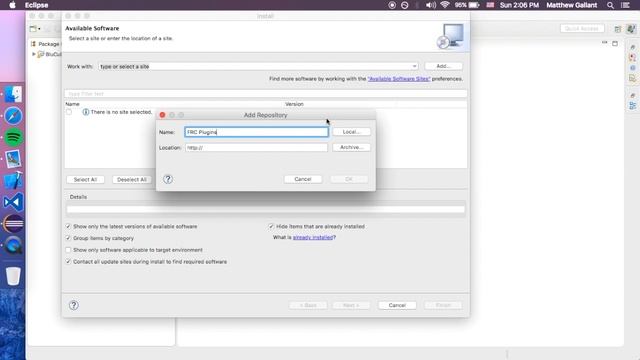Click the screen recording icon in the menu bar
The image size is (640, 360).
(392, 5)
